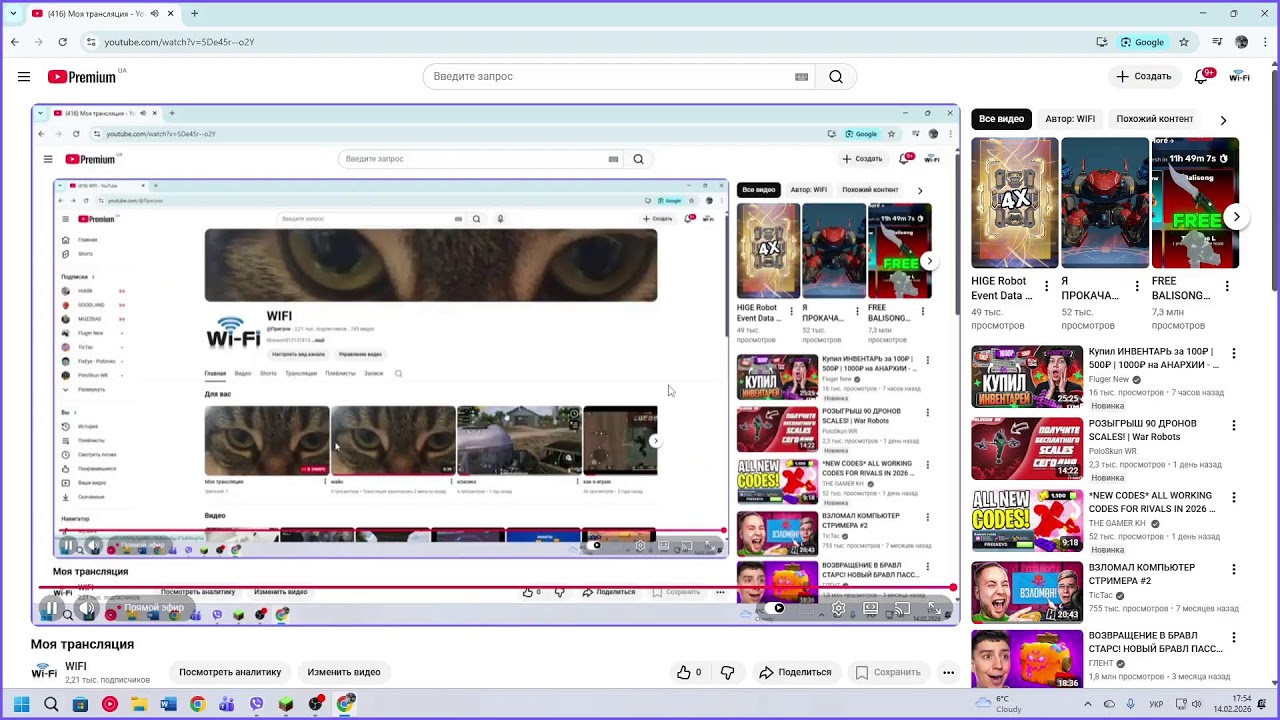Pause the live stream
Image resolution: width=1280 pixels, height=720 pixels.
click(51, 608)
